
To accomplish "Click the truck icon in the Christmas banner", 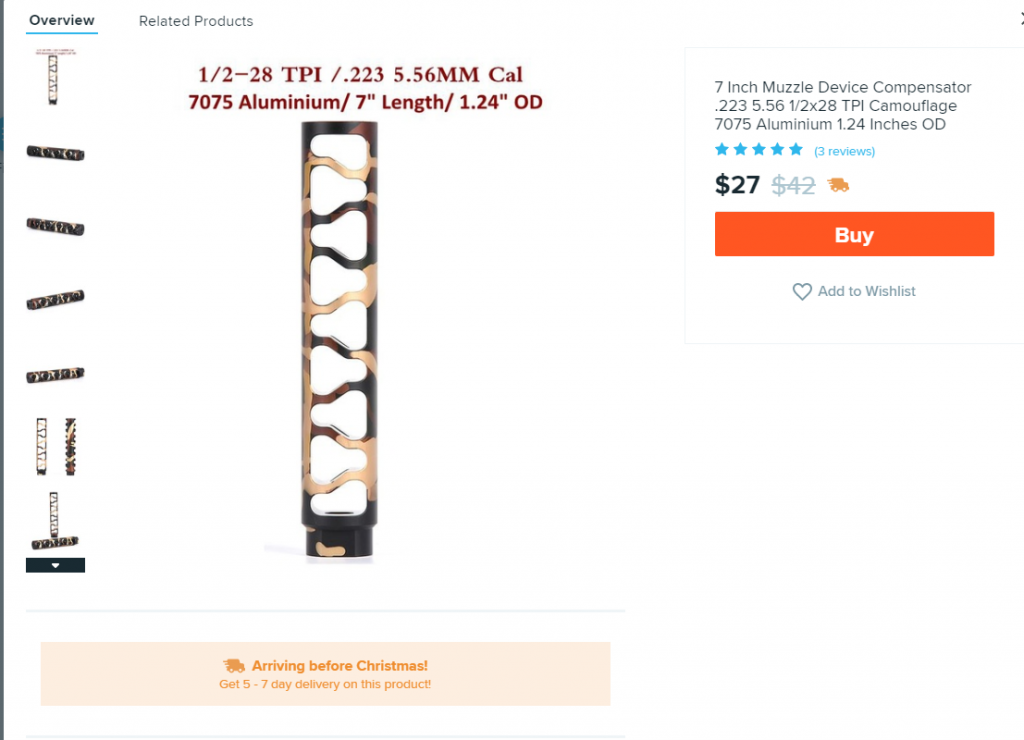I will (234, 665).
